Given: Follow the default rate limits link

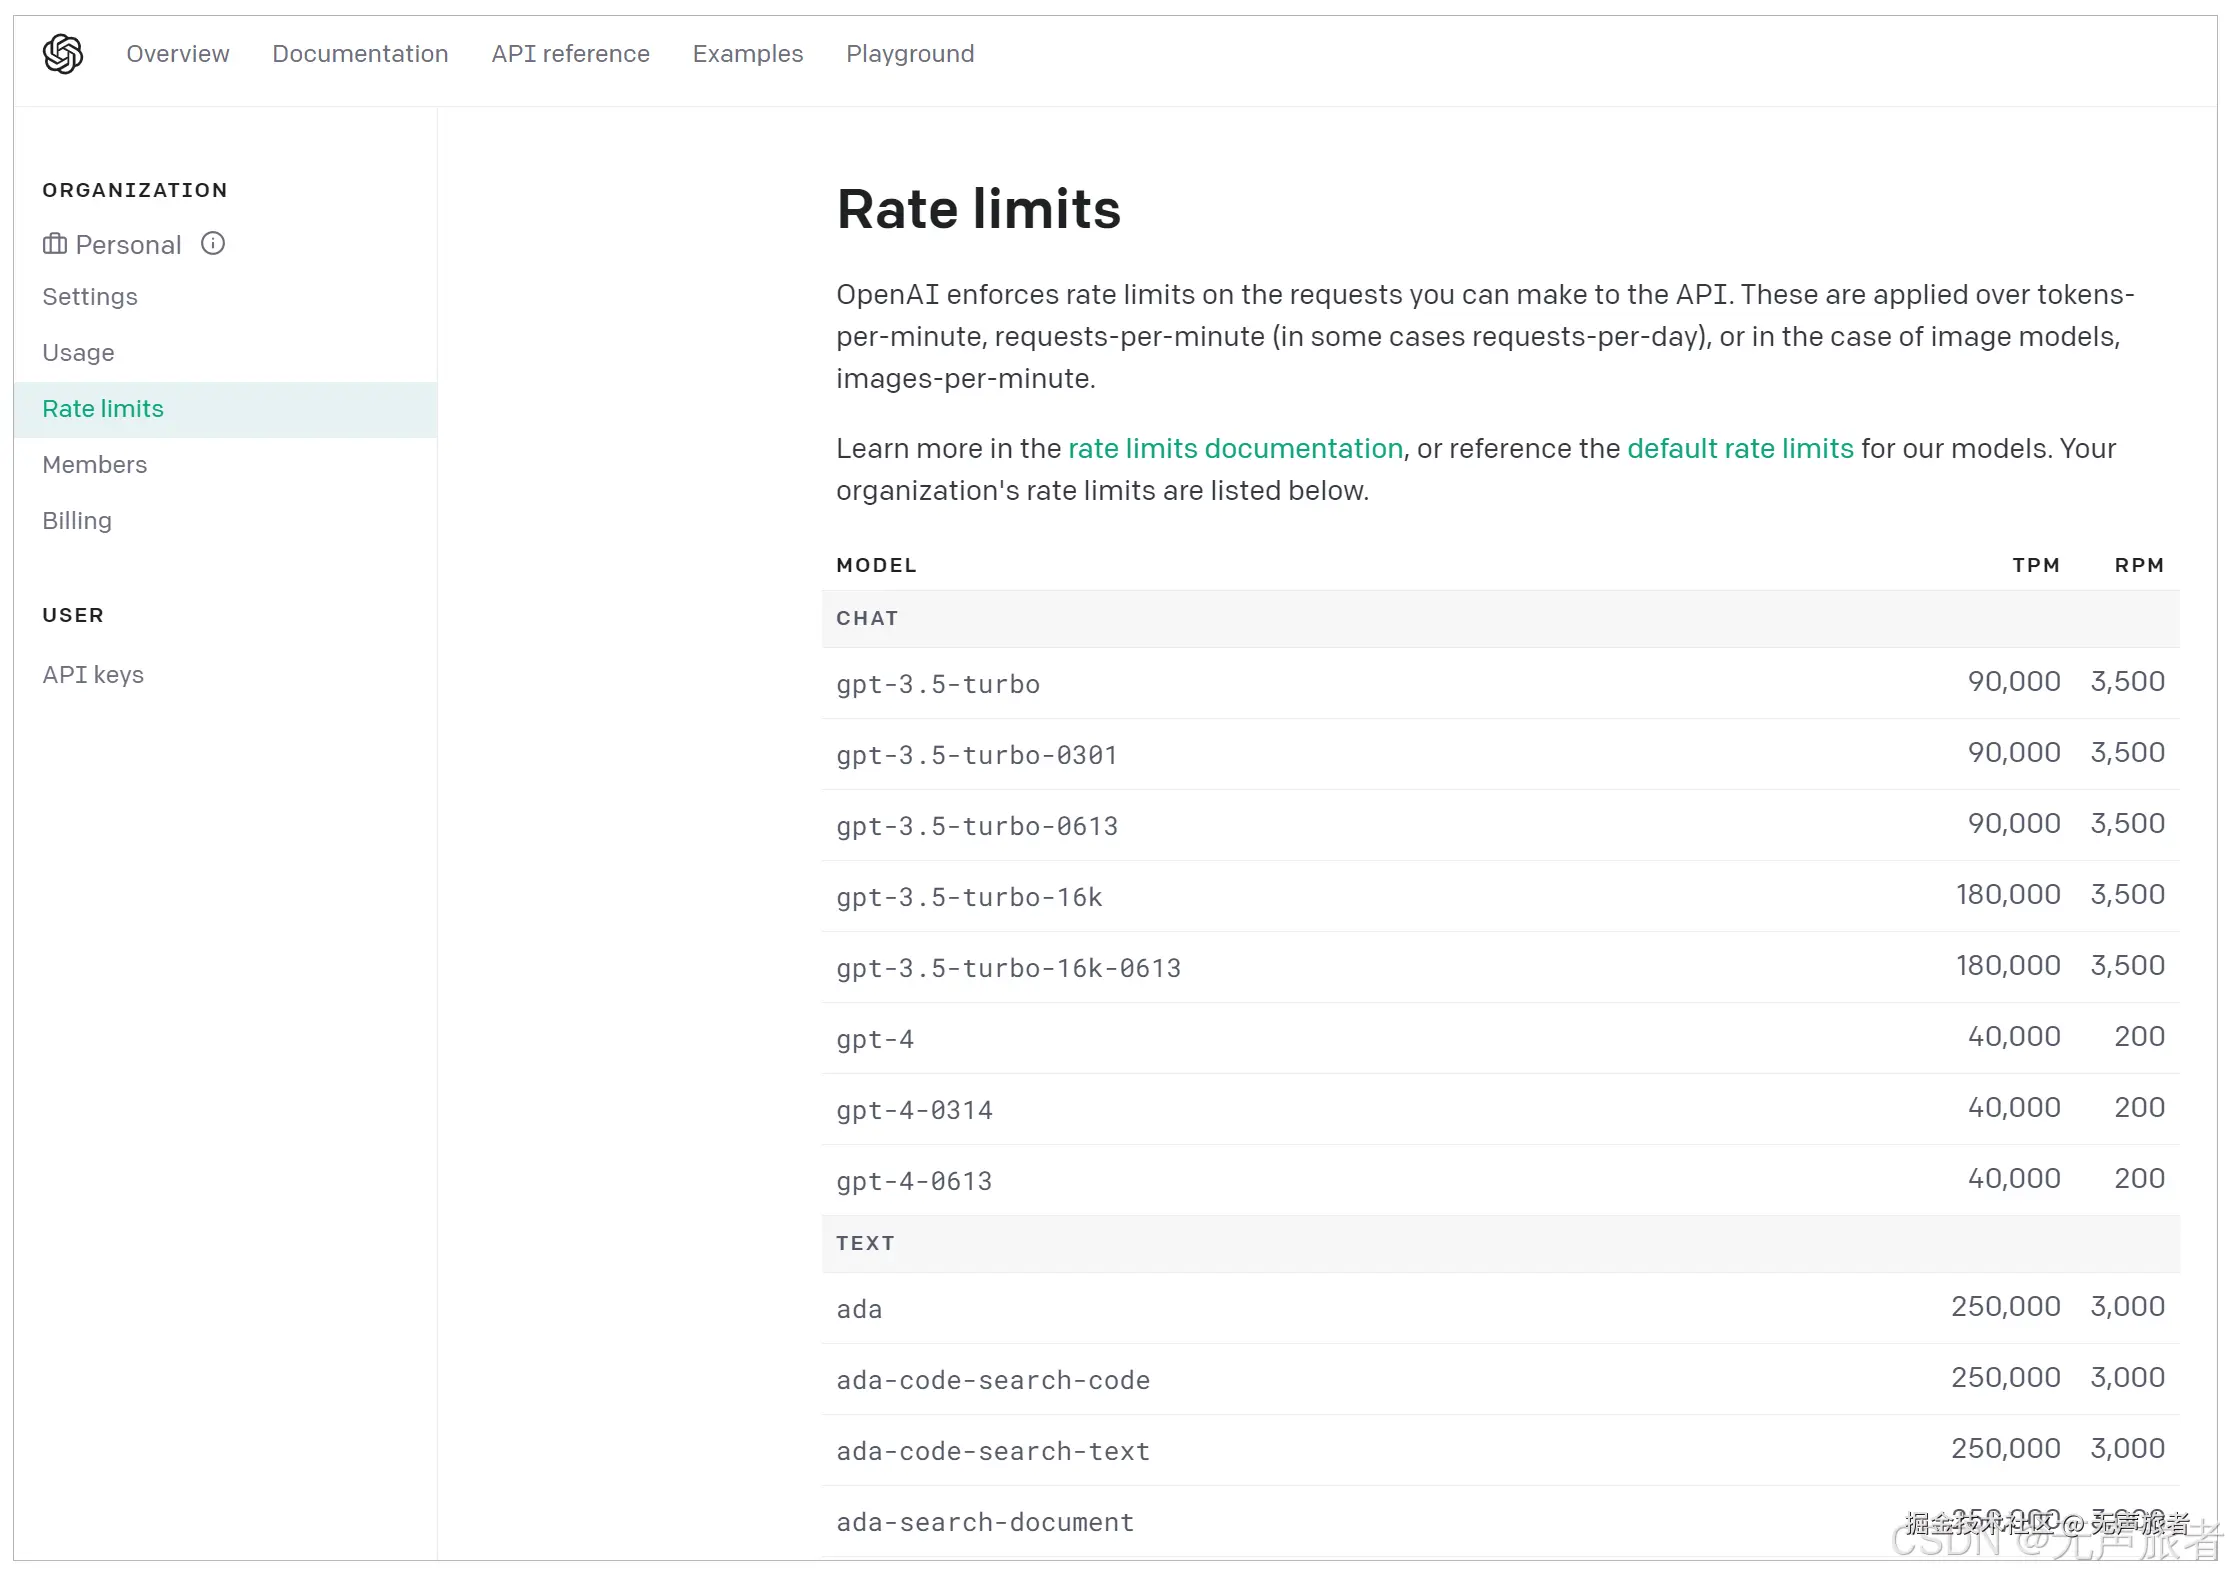Looking at the screenshot, I should coord(1740,449).
